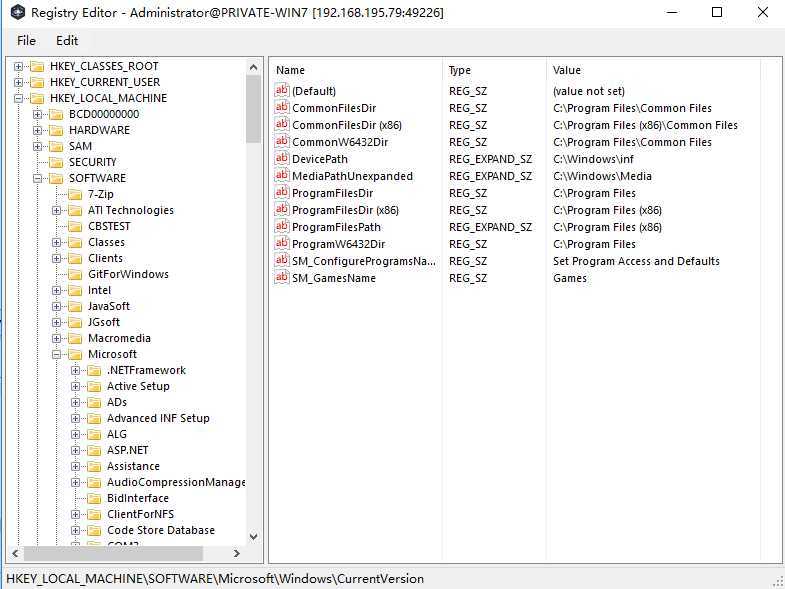The image size is (785, 589).
Task: Select the ClientForNFS key
Action: click(141, 514)
